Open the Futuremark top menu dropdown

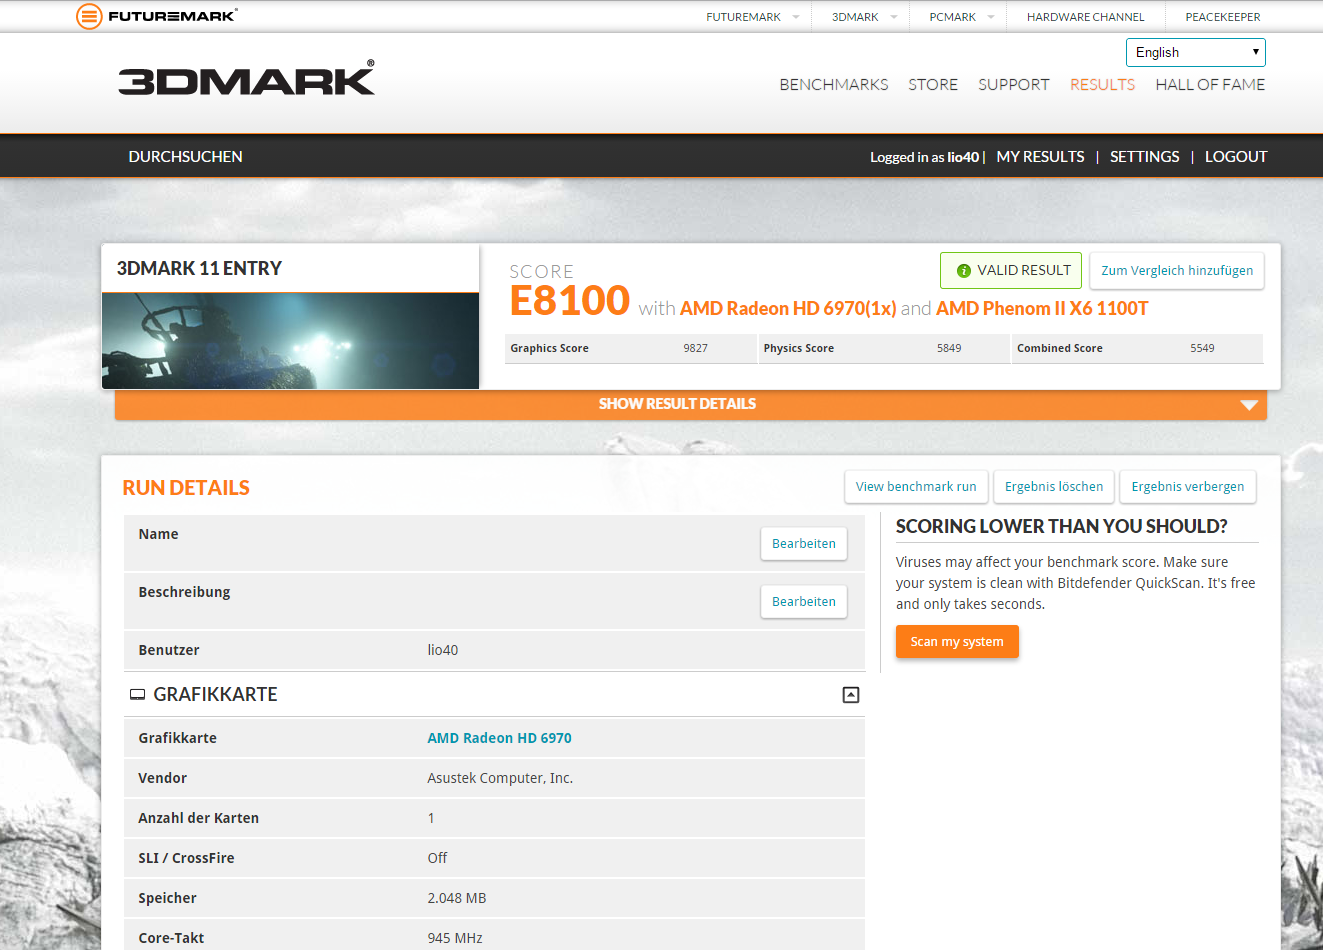click(x=752, y=17)
